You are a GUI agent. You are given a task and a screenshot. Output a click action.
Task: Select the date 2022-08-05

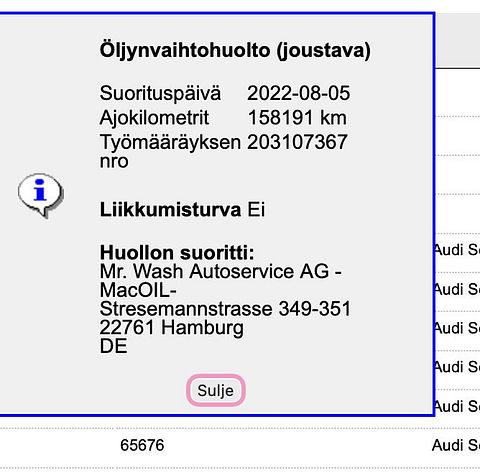coord(298,93)
